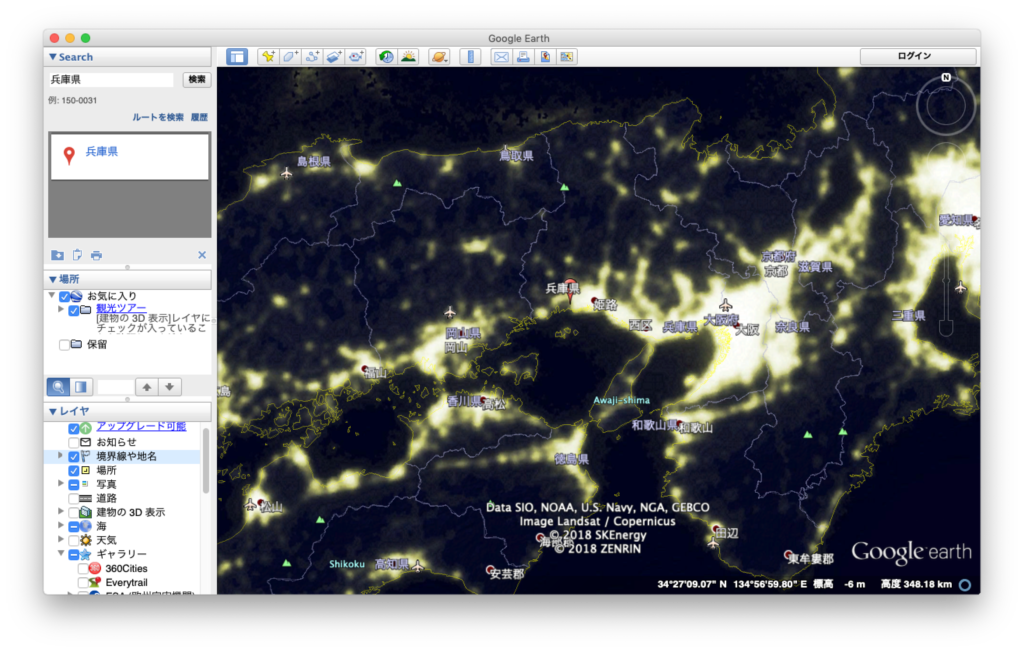The width and height of the screenshot is (1024, 652).
Task: Click the 検索 search button
Action: (x=197, y=80)
